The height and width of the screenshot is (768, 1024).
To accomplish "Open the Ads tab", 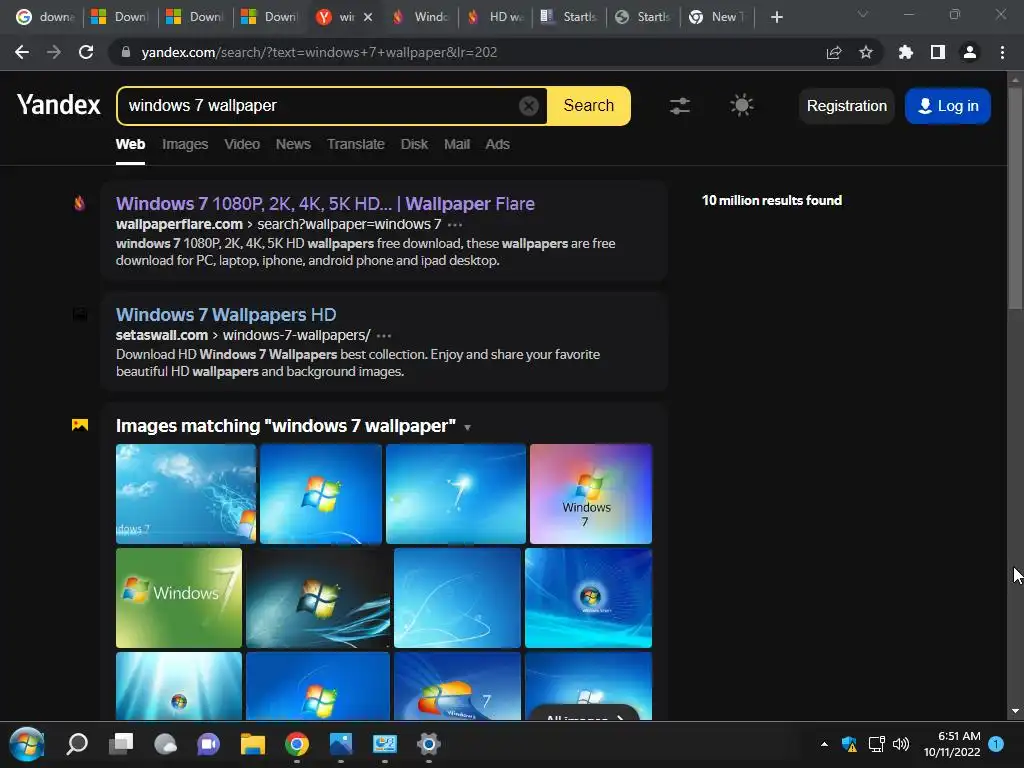I will click(x=497, y=144).
